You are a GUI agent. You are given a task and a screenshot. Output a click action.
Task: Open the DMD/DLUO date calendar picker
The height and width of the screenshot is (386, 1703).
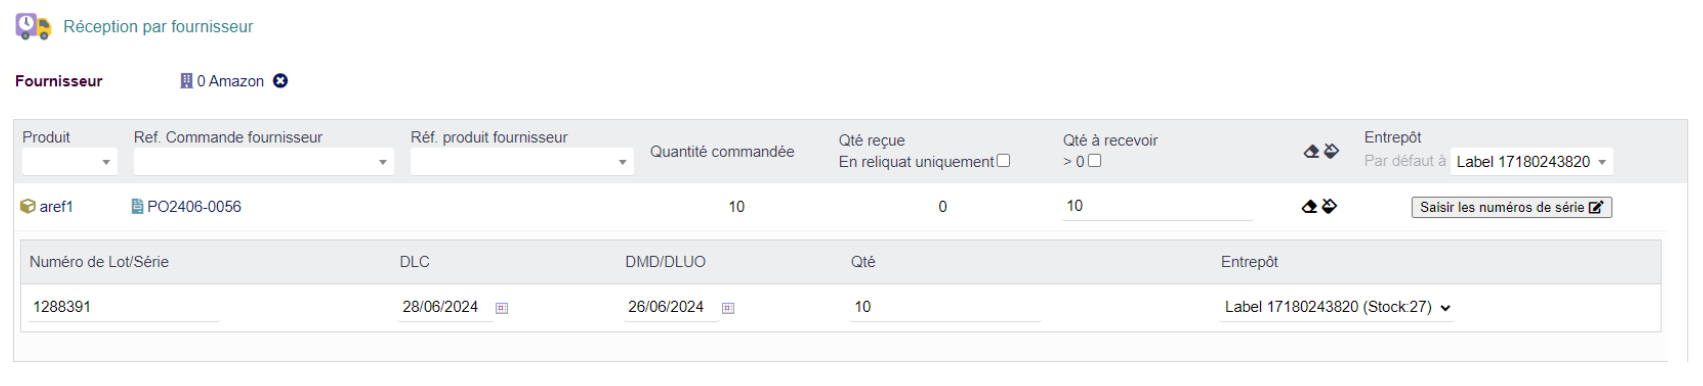(x=728, y=308)
